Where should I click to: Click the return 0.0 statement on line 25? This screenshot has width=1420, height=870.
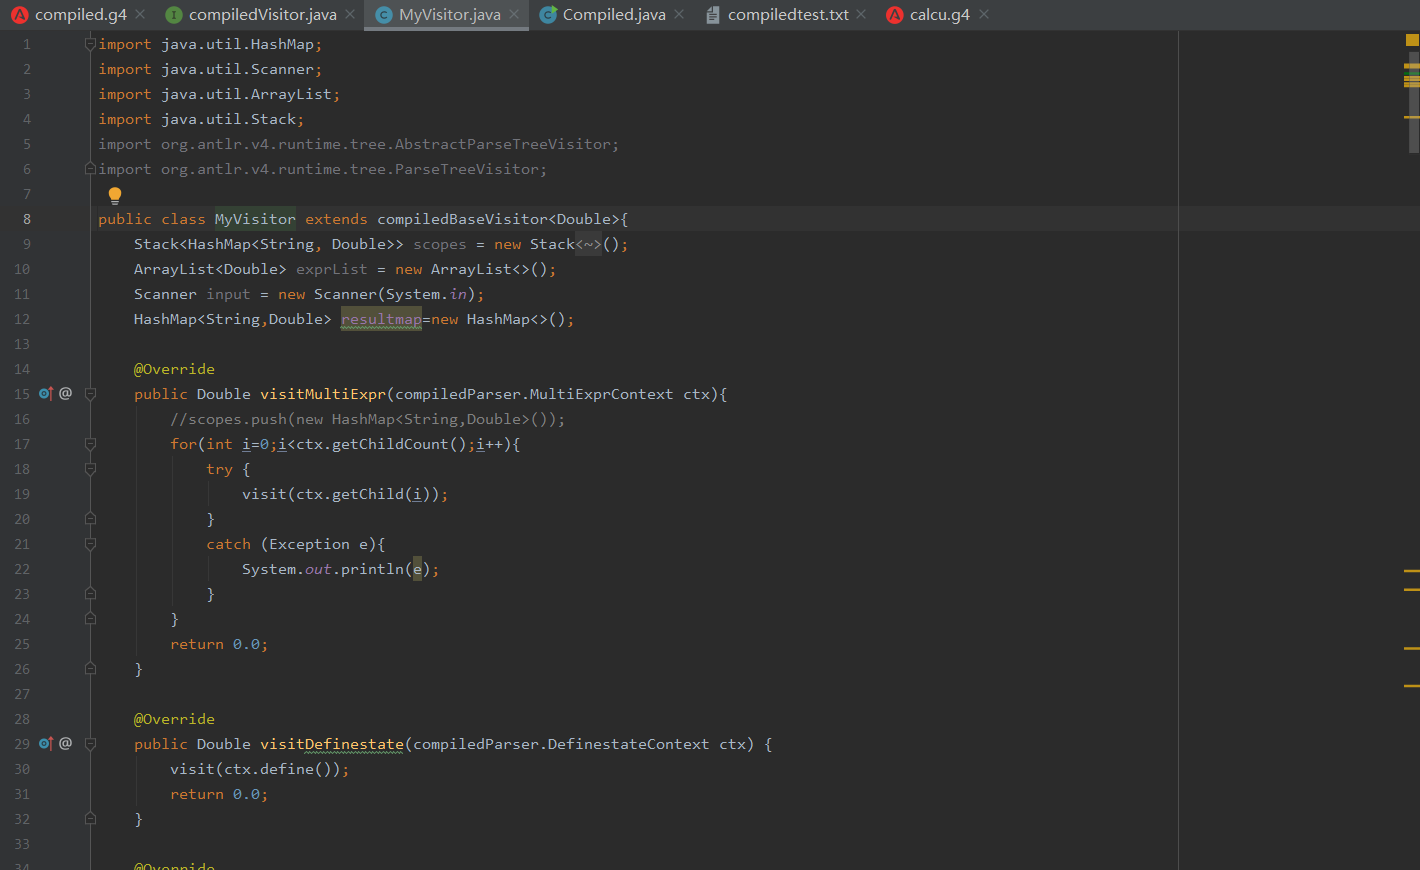click(x=219, y=644)
